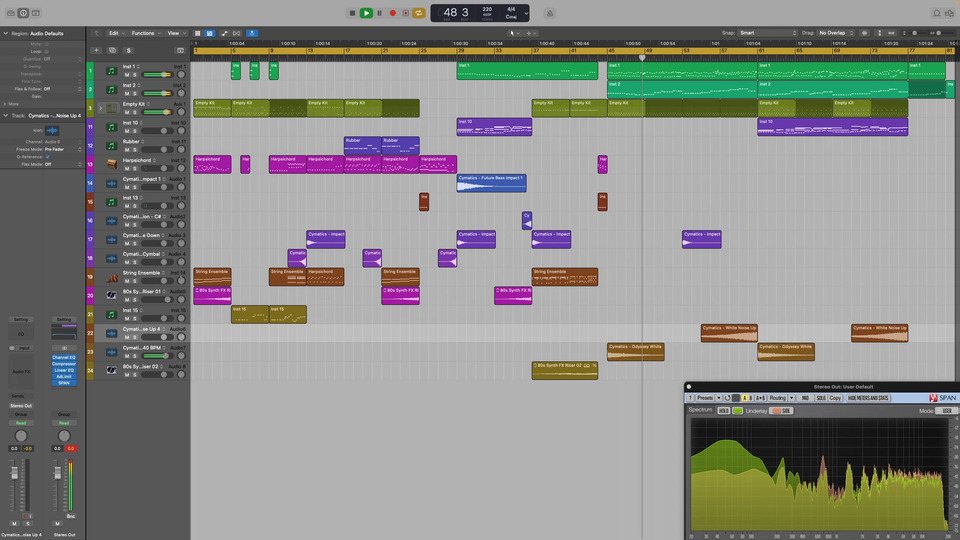Image resolution: width=960 pixels, height=540 pixels.
Task: Click the red Record button
Action: pyautogui.click(x=392, y=13)
